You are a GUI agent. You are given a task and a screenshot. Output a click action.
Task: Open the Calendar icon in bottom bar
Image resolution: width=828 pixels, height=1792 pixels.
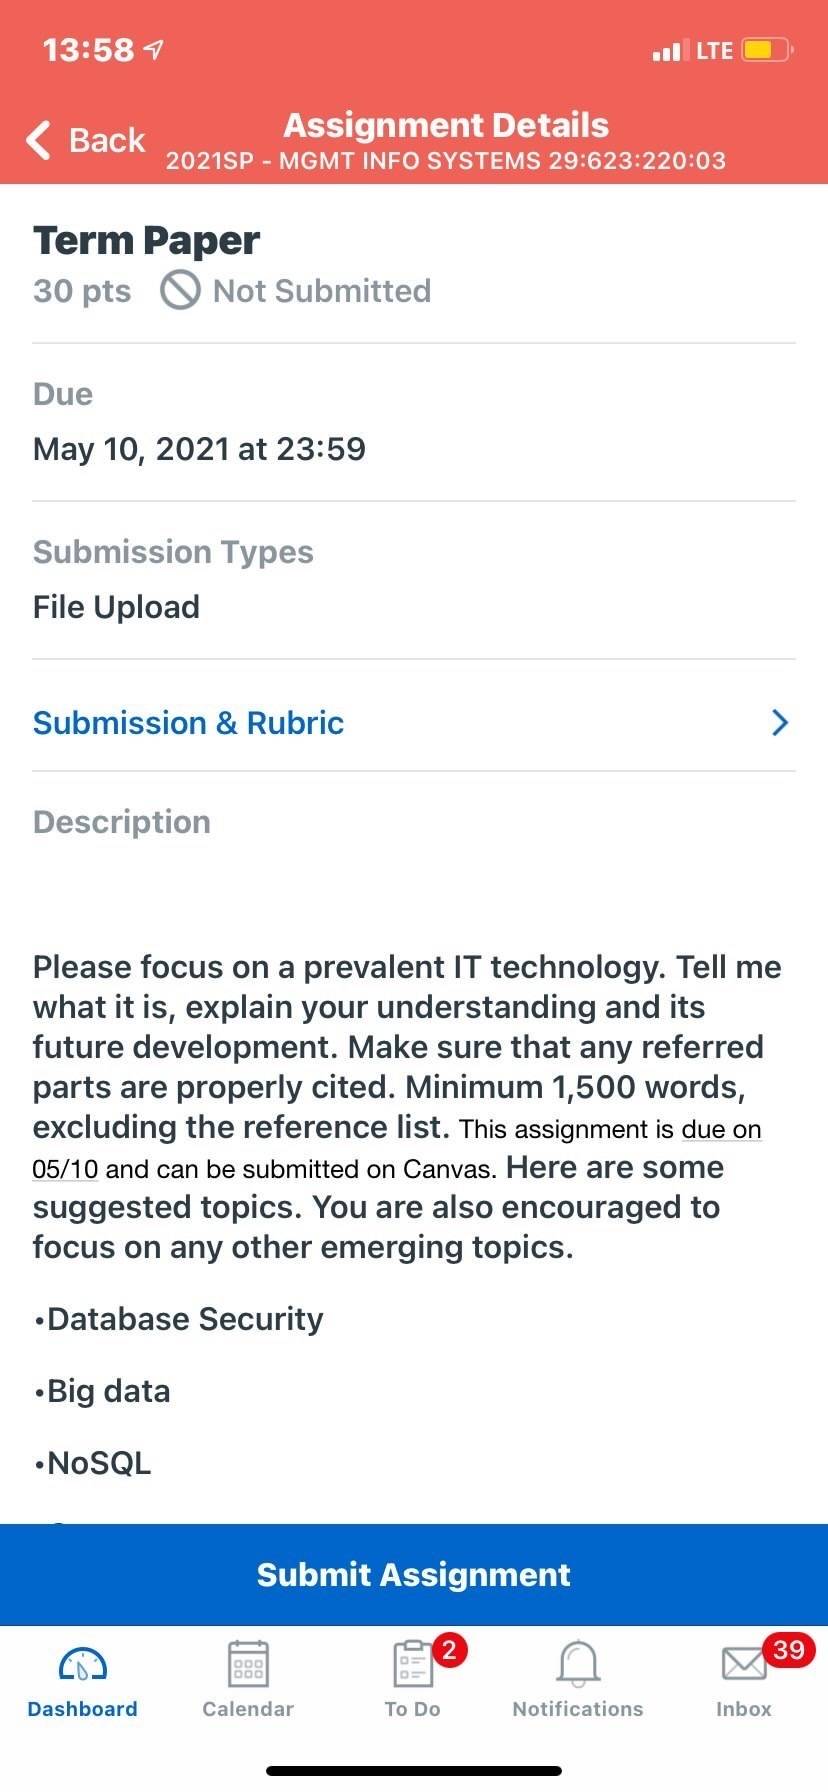[x=248, y=1663]
